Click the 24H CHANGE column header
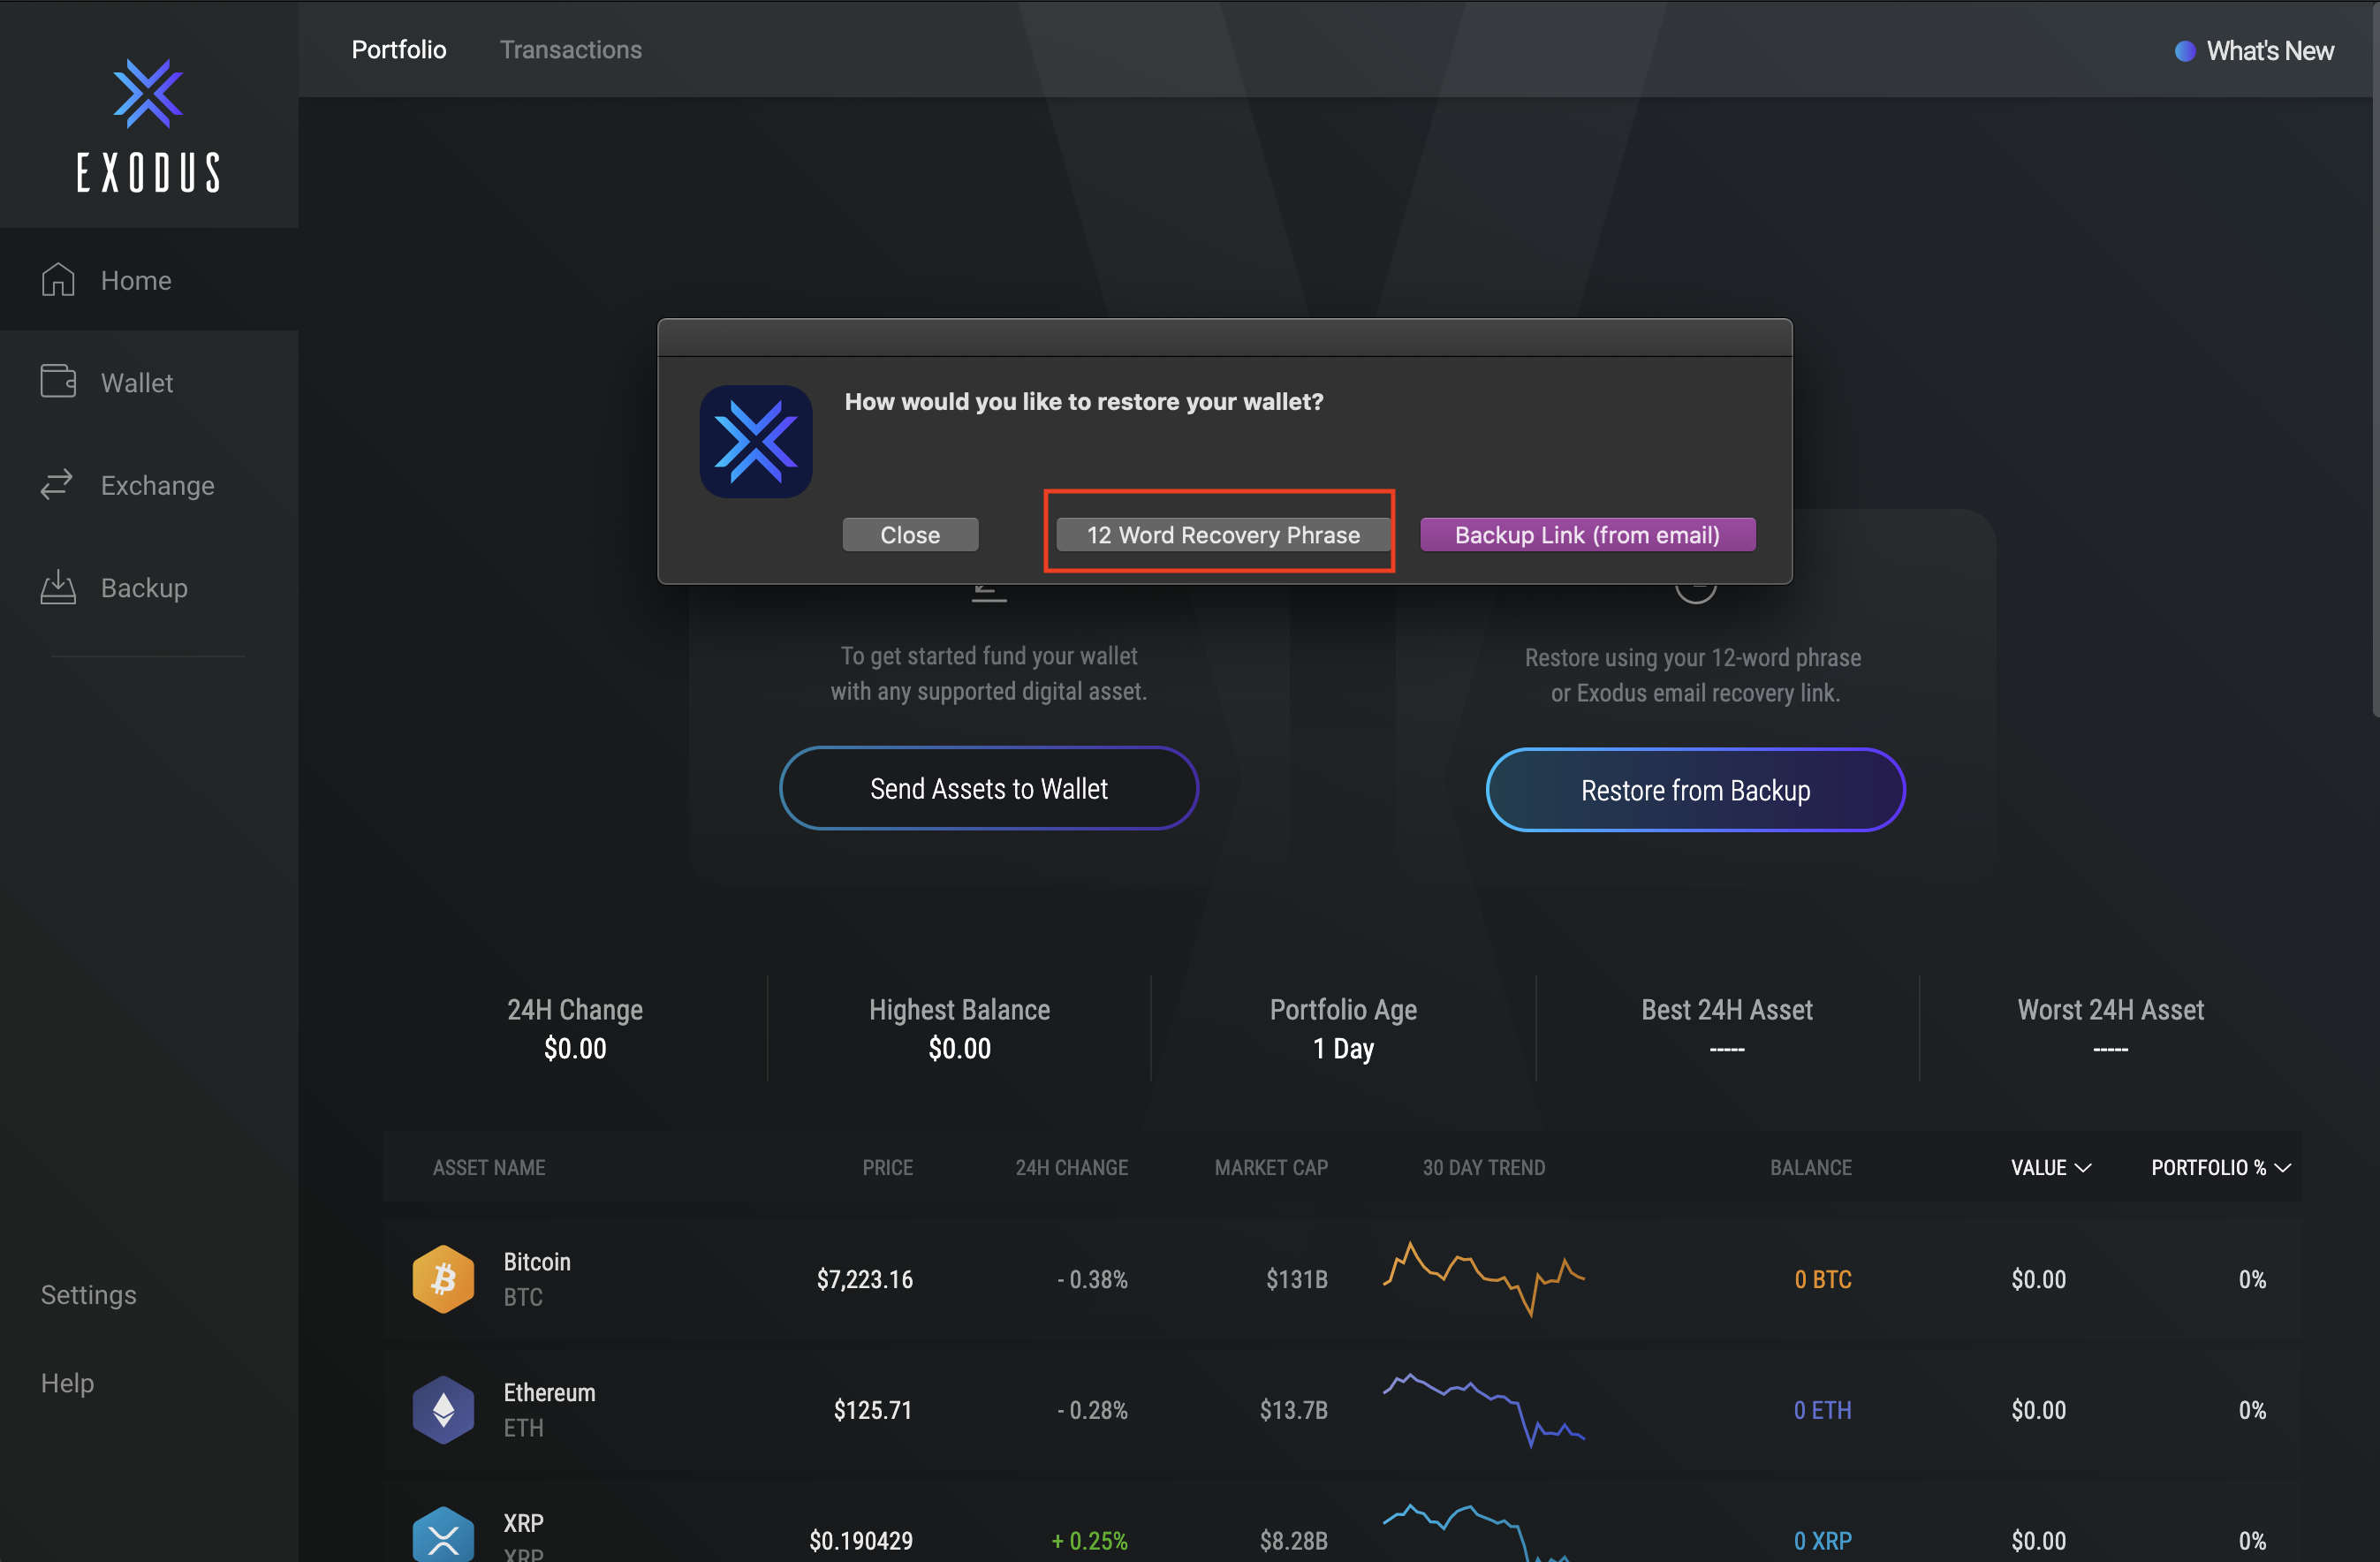 tap(1071, 1167)
